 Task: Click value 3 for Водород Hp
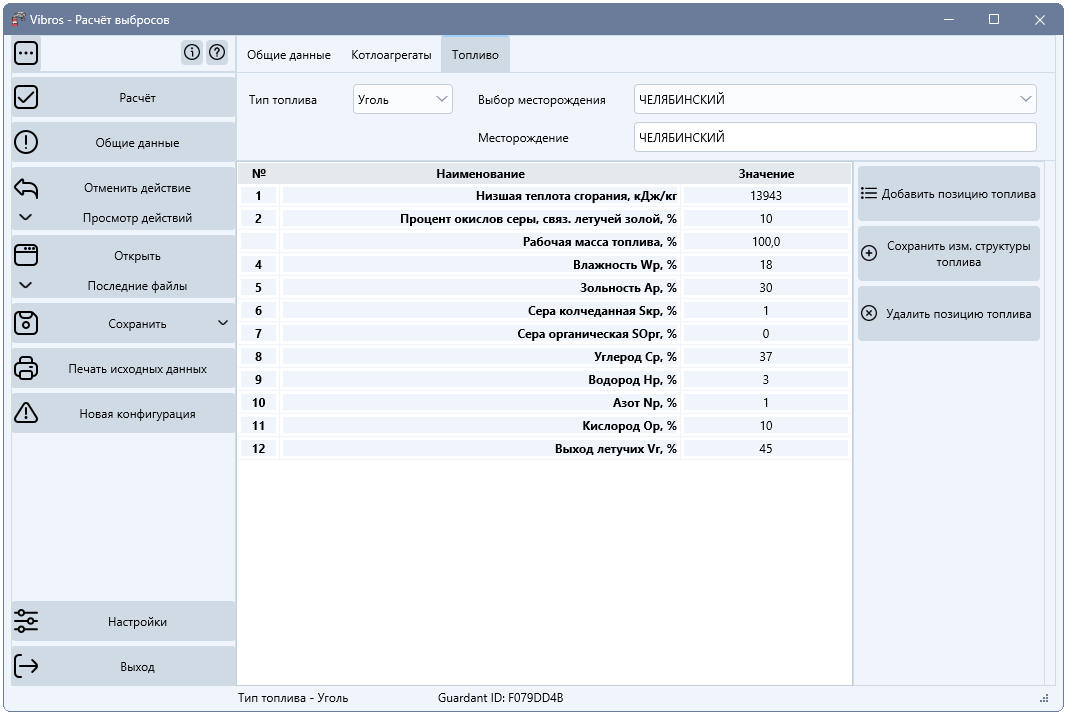coord(766,379)
